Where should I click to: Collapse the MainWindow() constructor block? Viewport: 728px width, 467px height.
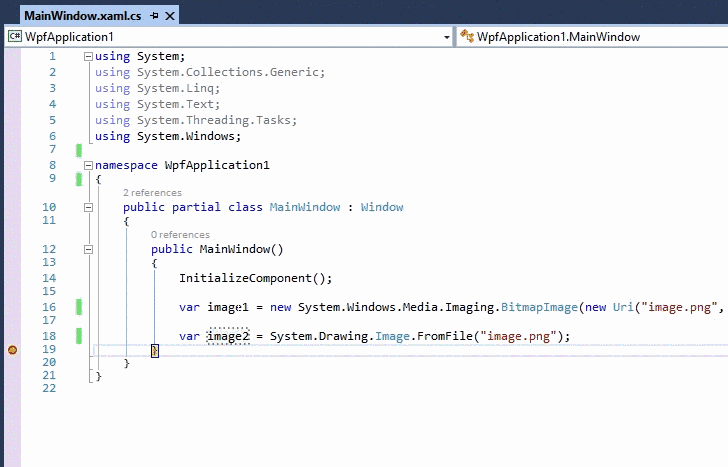(x=88, y=250)
